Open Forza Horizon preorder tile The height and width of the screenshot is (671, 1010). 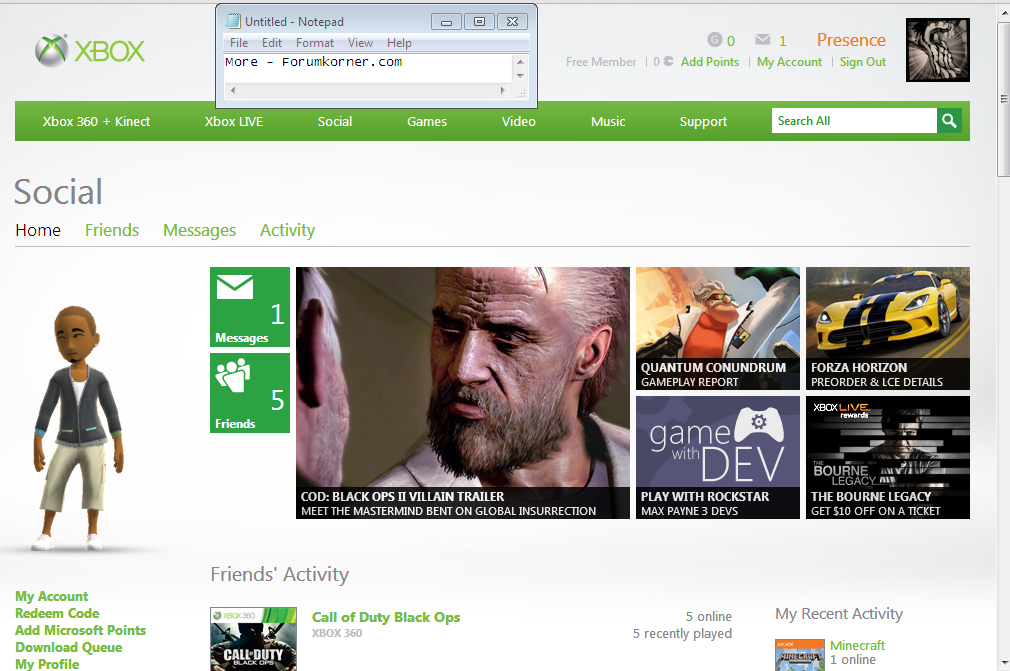tap(888, 328)
